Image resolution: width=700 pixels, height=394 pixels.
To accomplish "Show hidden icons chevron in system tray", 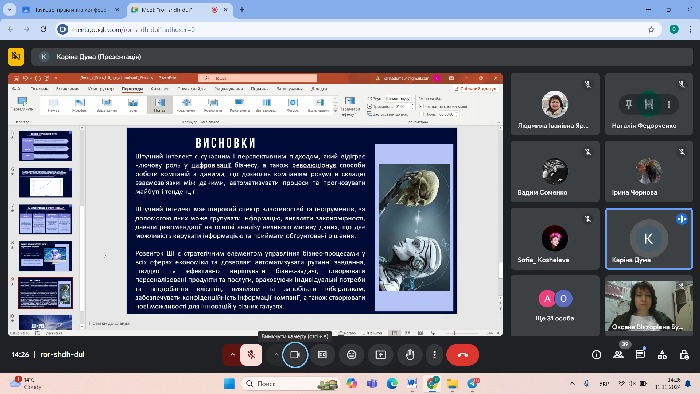I will pyautogui.click(x=572, y=383).
